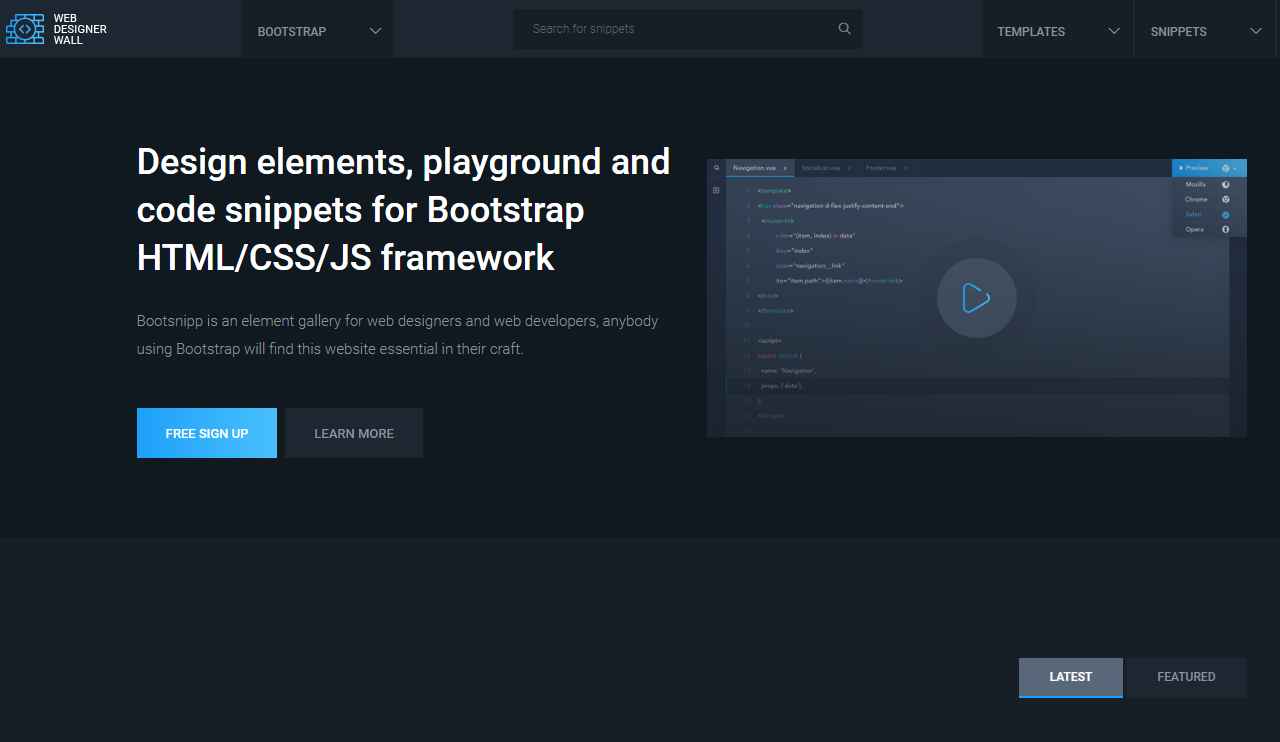Expand the Snippets dropdown chevron
Image resolution: width=1280 pixels, height=742 pixels.
coord(1256,31)
